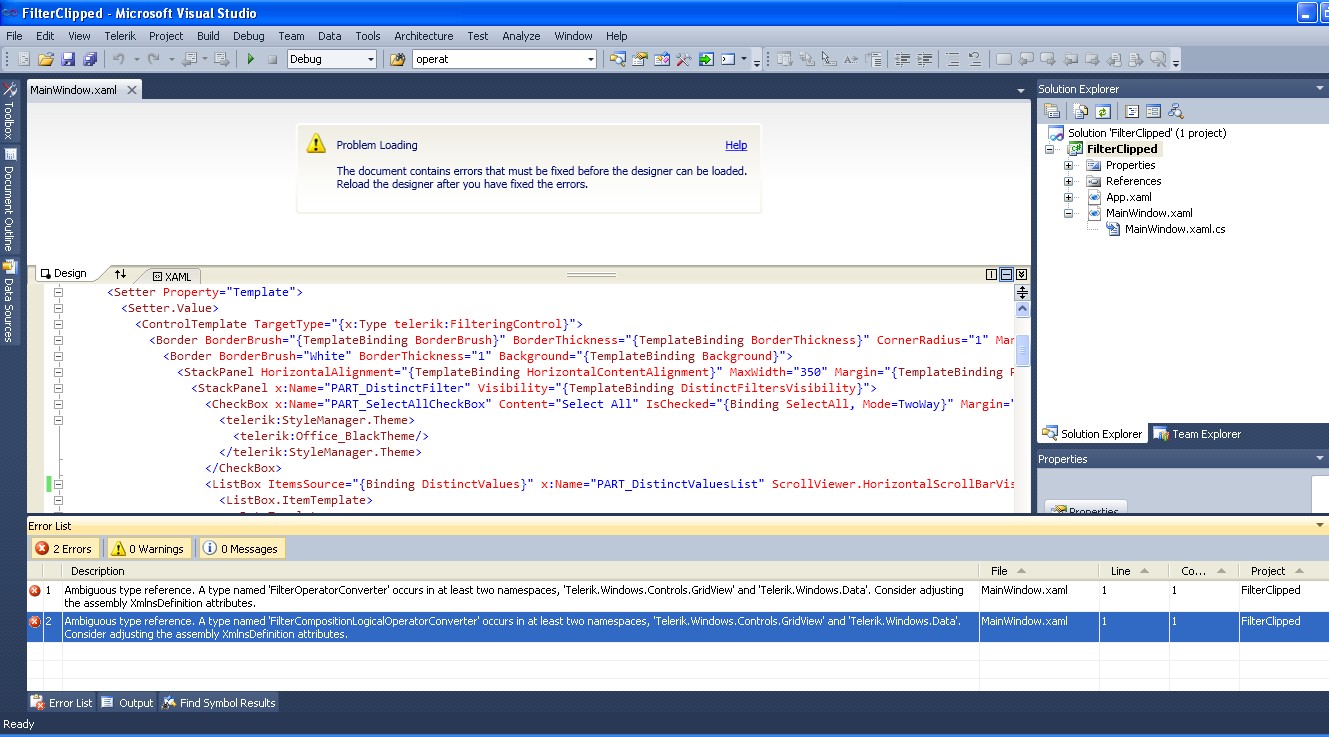Save the current file with the floppy icon

69,59
